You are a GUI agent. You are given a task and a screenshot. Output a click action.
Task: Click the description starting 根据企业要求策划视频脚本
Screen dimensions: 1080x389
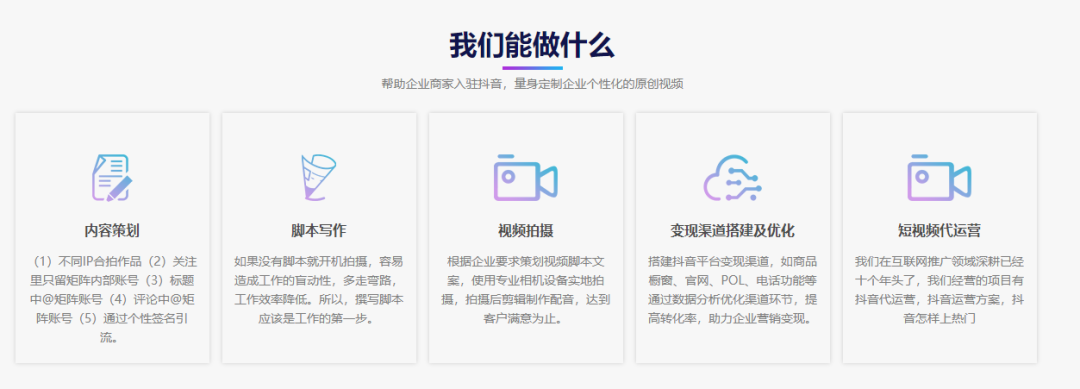tap(526, 290)
